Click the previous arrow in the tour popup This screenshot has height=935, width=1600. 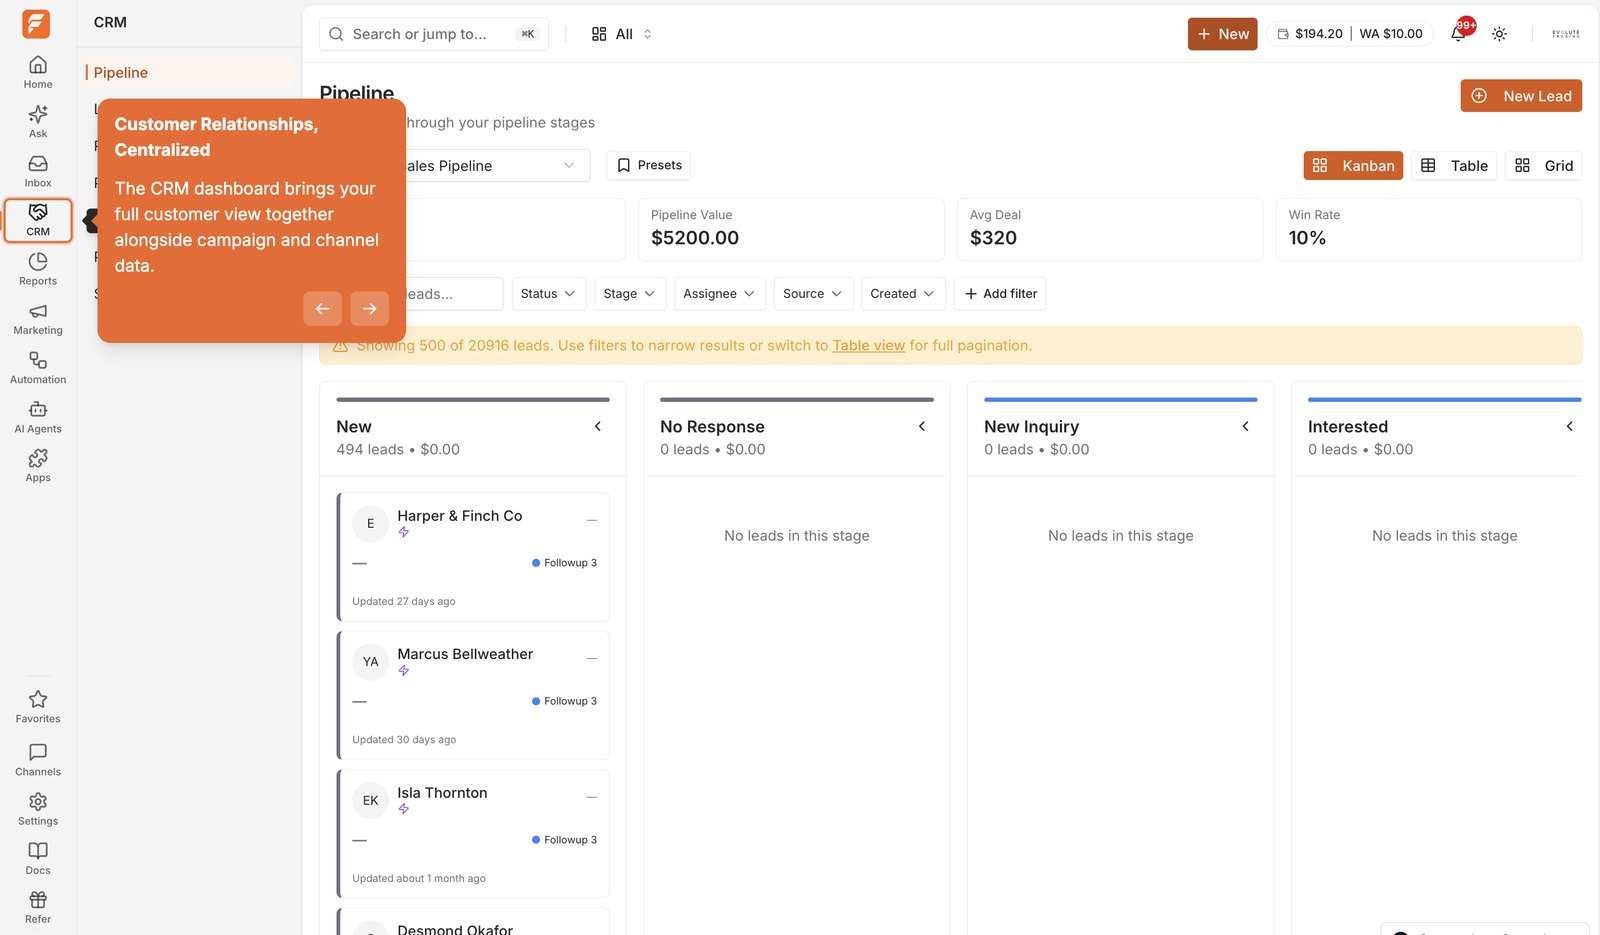[322, 309]
